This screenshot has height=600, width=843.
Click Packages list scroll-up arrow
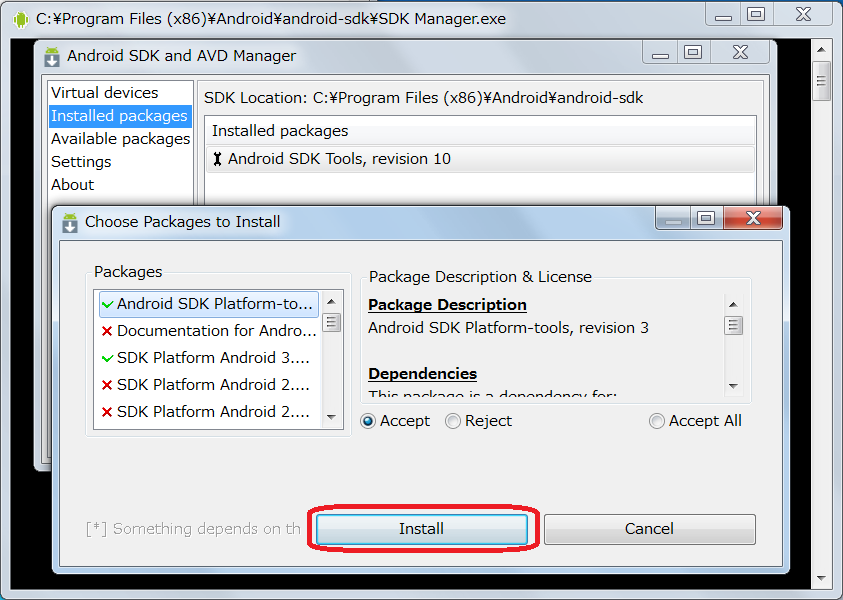[331, 302]
